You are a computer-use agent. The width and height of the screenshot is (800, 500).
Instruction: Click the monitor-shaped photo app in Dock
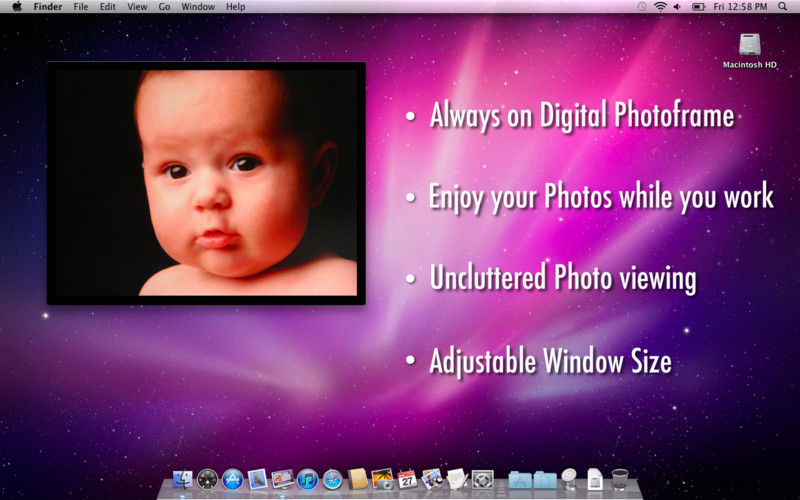coord(283,480)
